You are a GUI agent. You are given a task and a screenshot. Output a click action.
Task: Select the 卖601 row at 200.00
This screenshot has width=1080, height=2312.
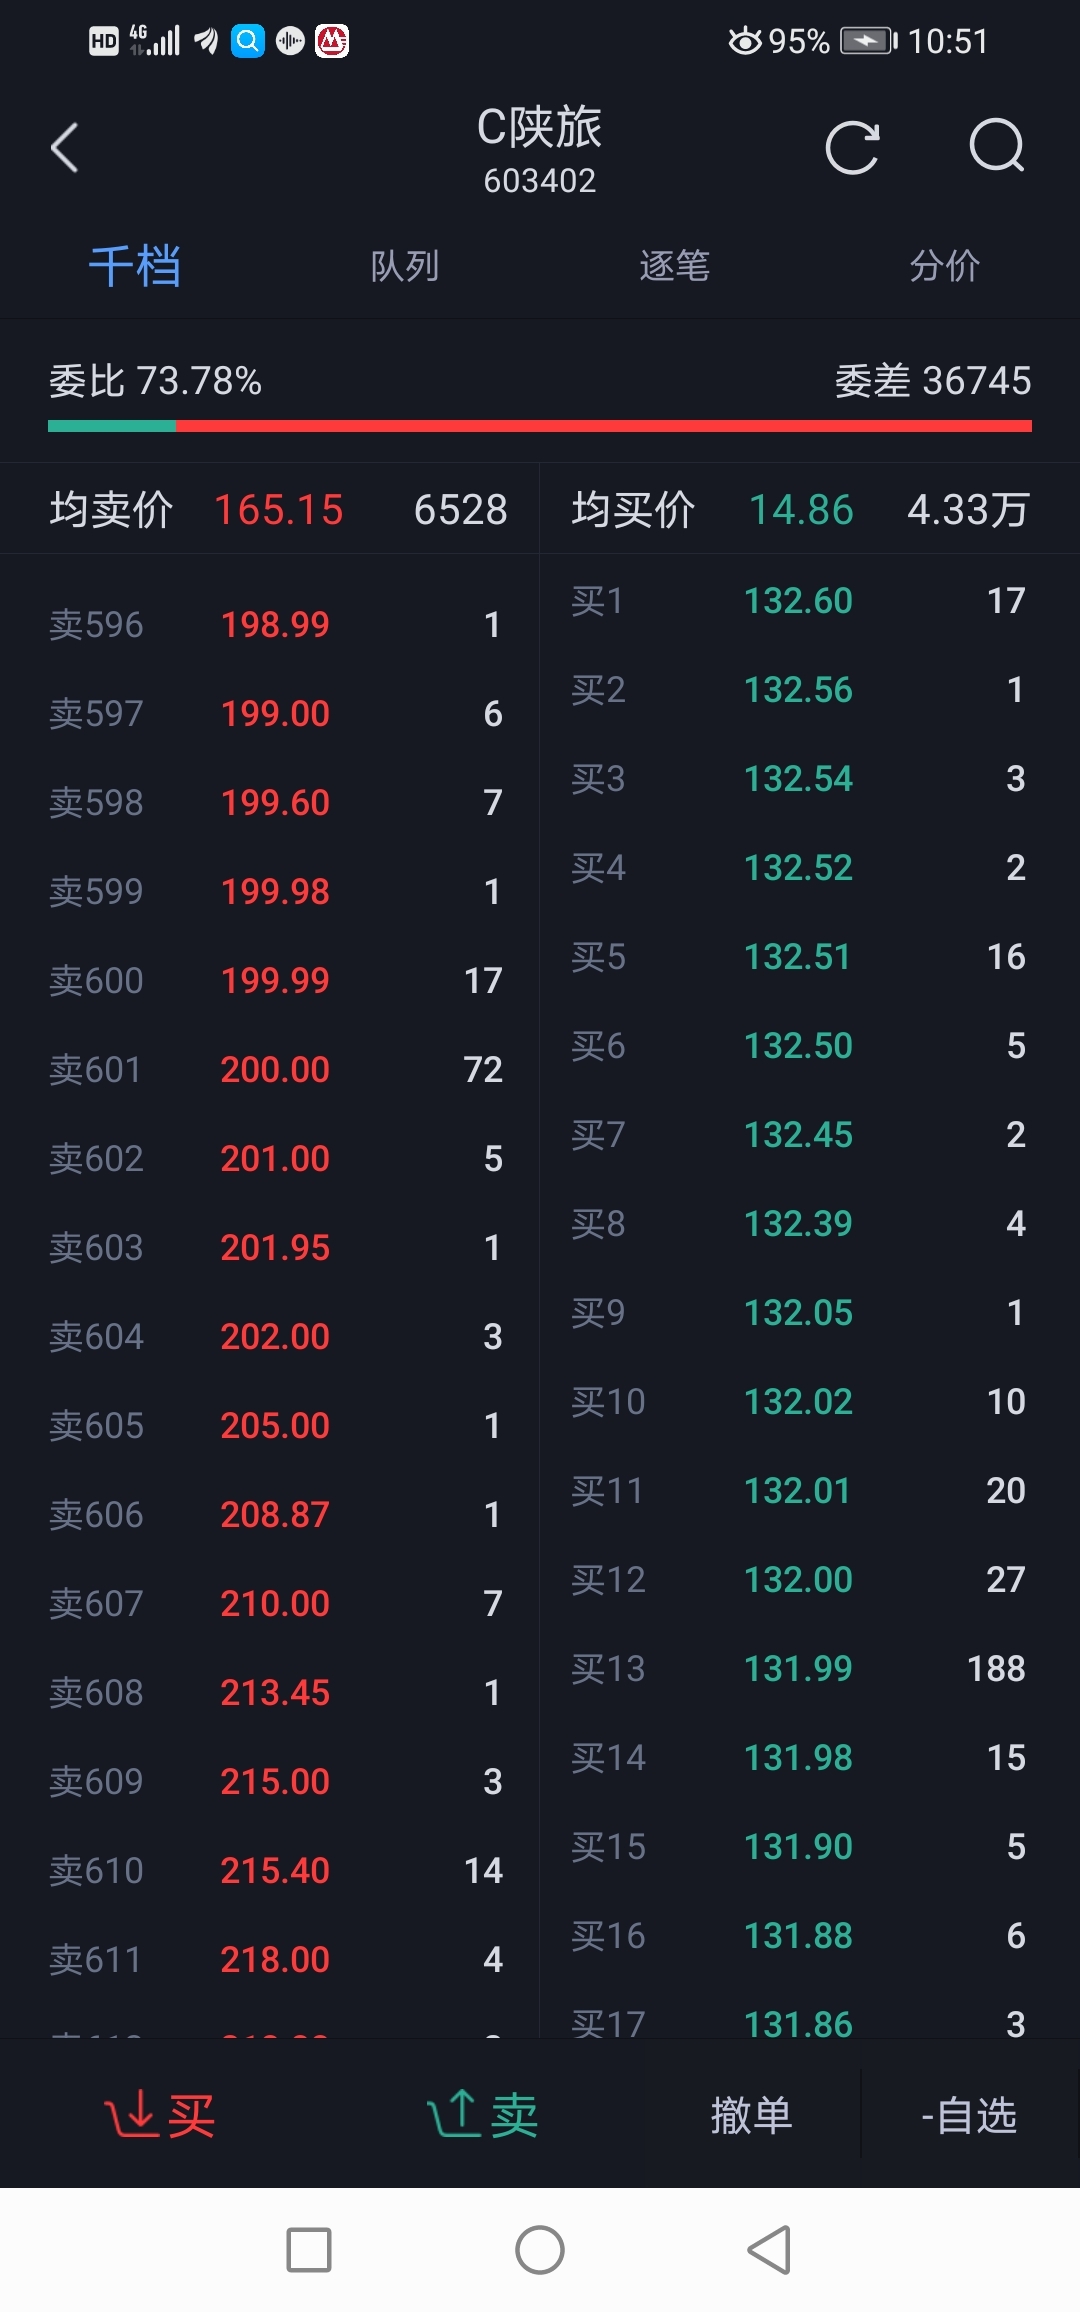point(275,1069)
